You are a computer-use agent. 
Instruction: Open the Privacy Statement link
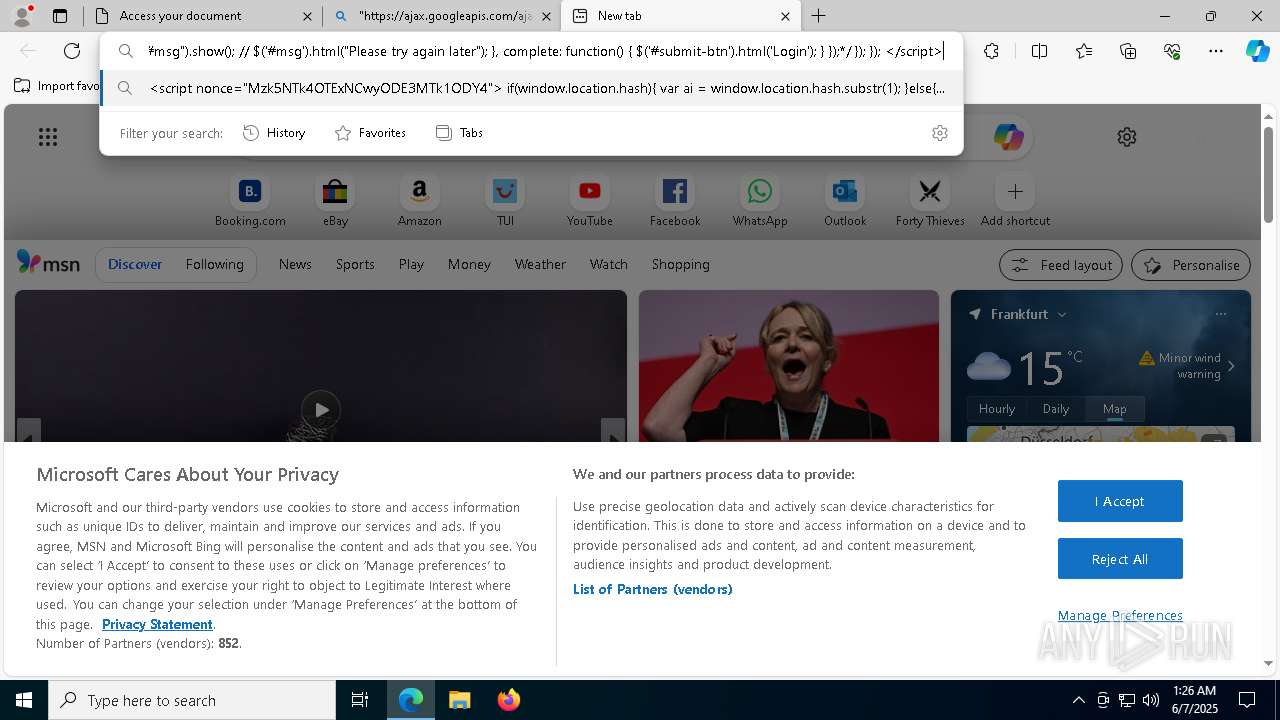157,624
